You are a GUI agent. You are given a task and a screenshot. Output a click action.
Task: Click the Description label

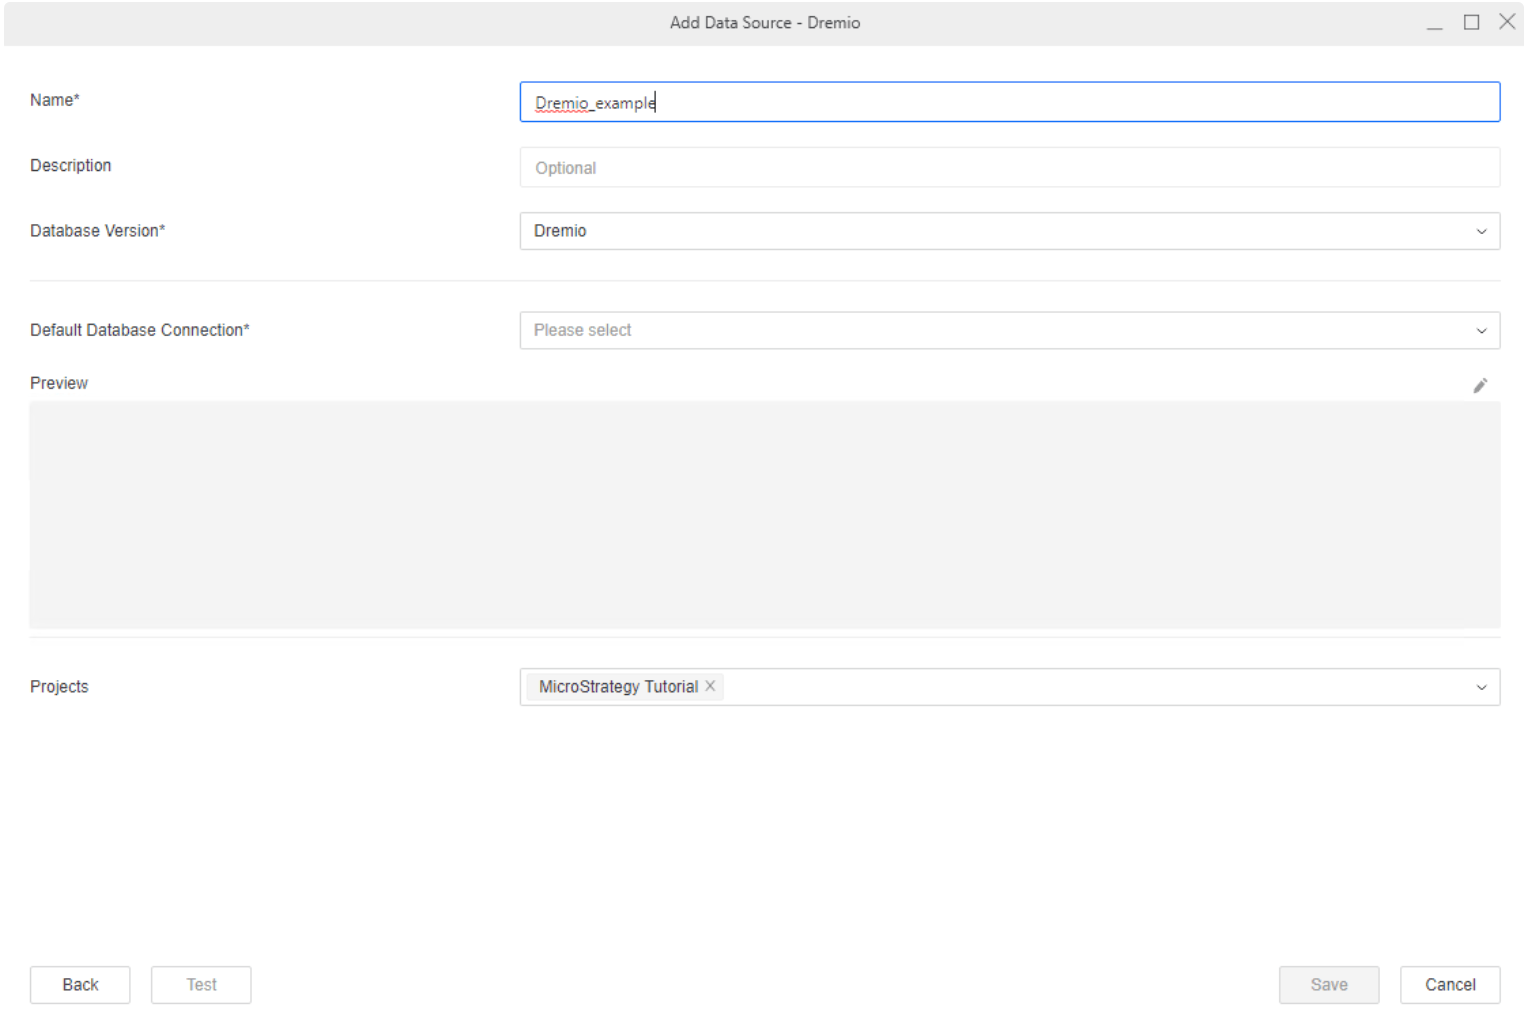[71, 166]
